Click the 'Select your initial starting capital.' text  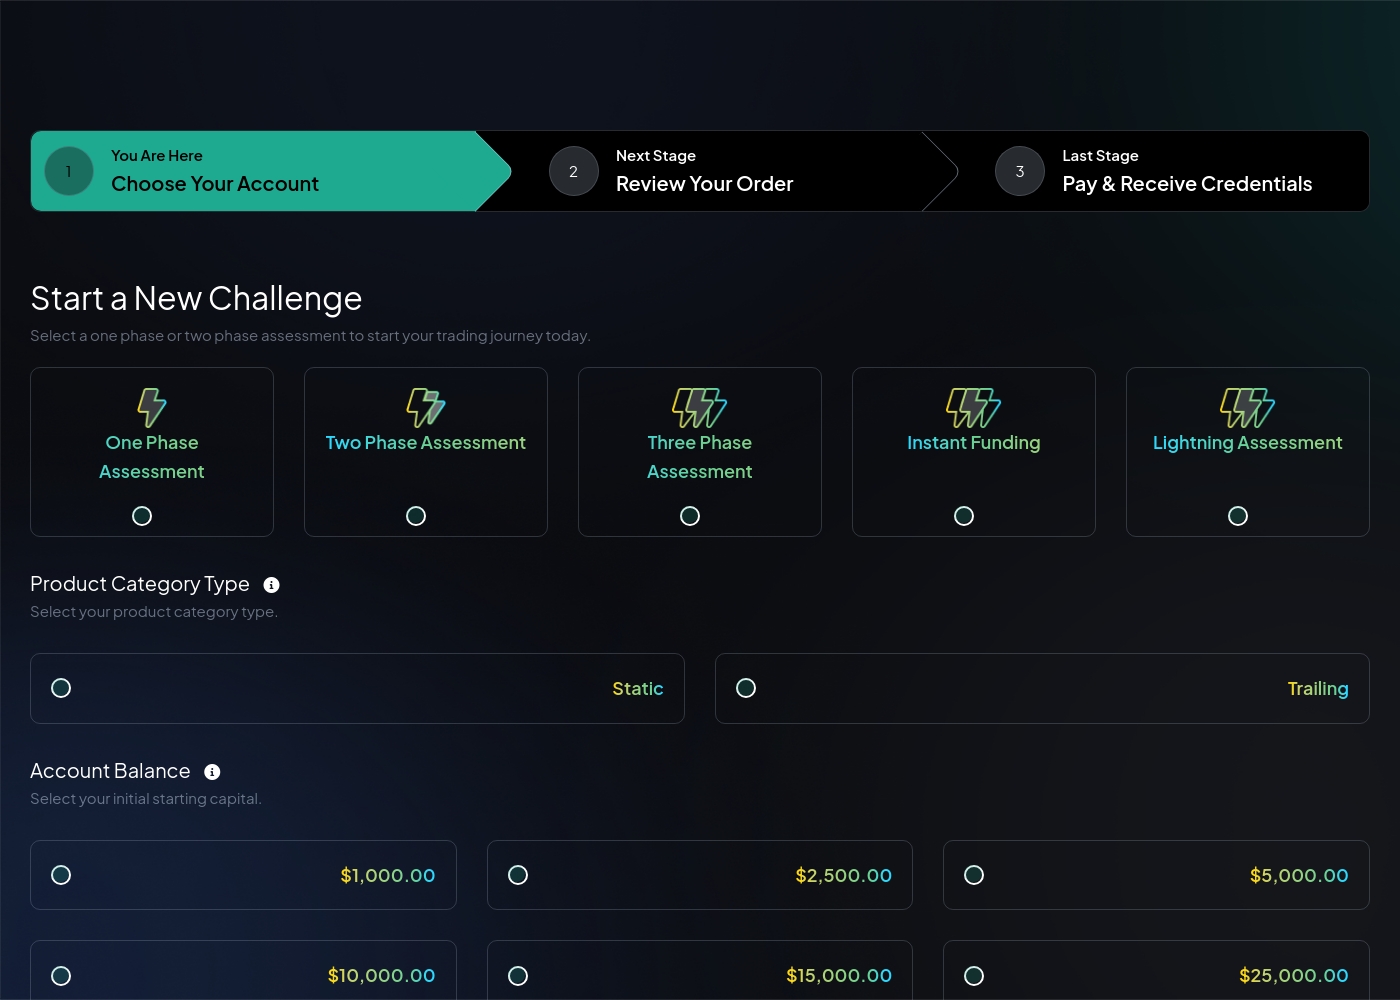tap(146, 799)
